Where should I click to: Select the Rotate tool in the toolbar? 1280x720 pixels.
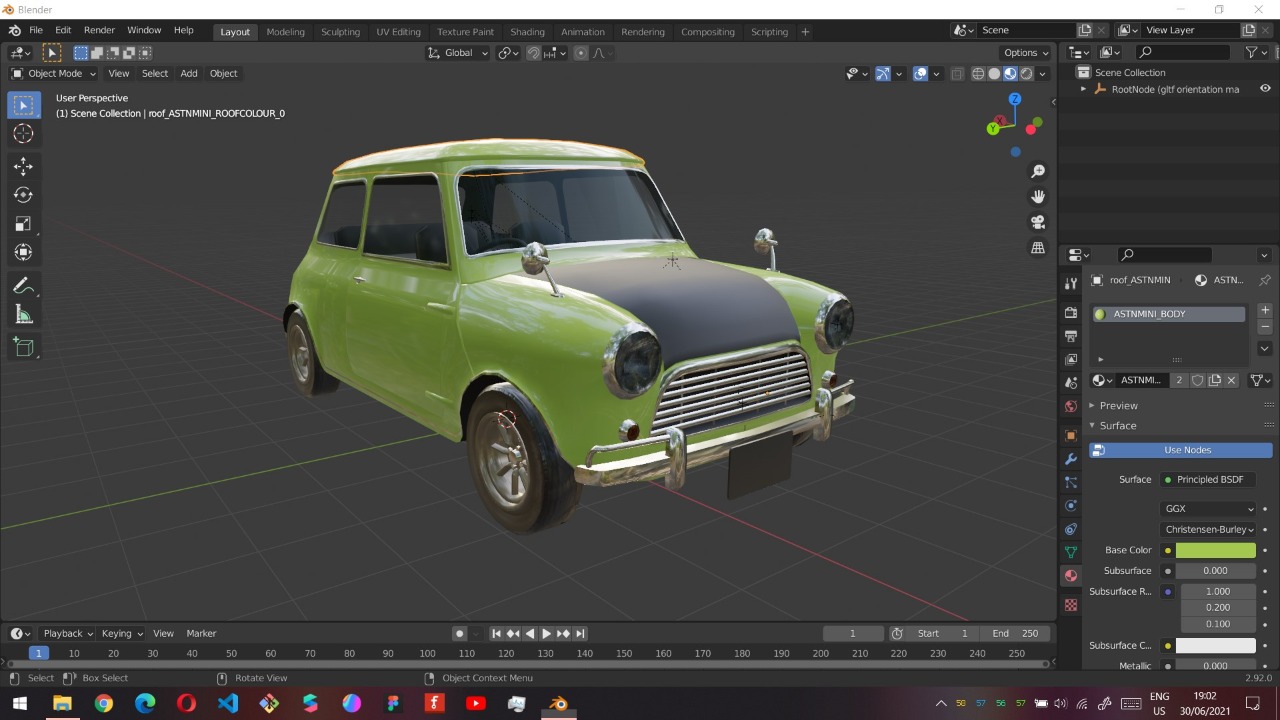point(23,195)
